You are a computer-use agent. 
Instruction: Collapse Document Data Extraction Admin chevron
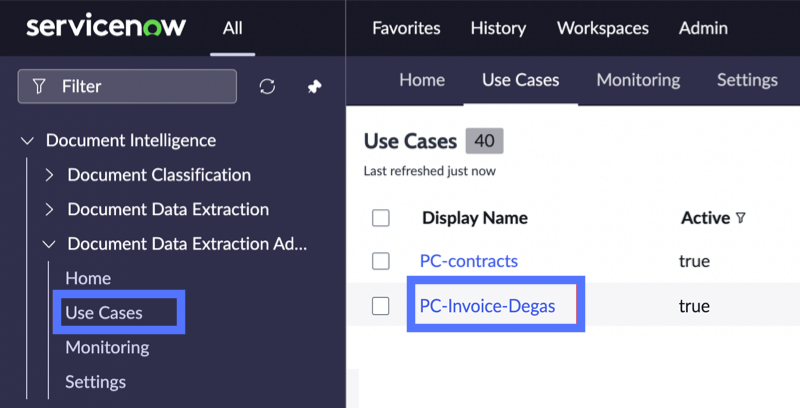coord(49,244)
